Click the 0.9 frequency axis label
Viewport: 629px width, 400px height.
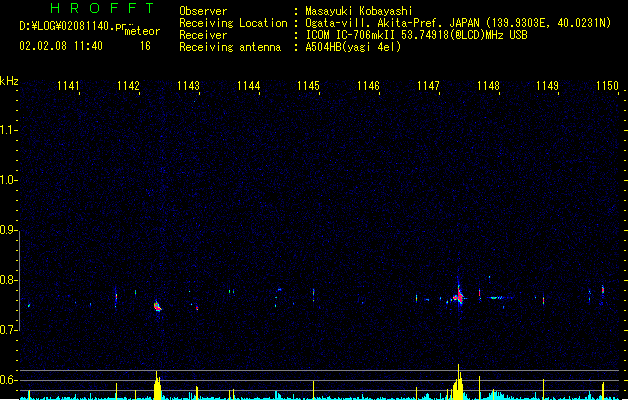(7, 230)
